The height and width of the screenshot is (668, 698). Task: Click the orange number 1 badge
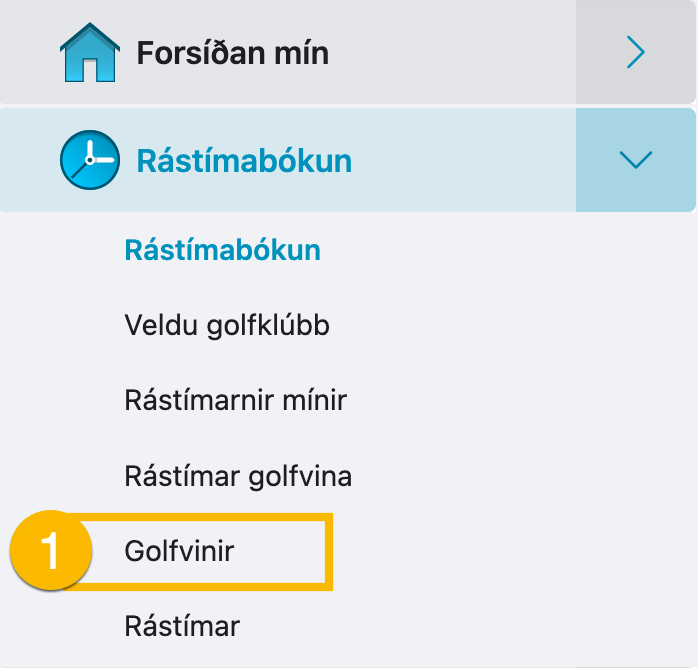pos(49,551)
